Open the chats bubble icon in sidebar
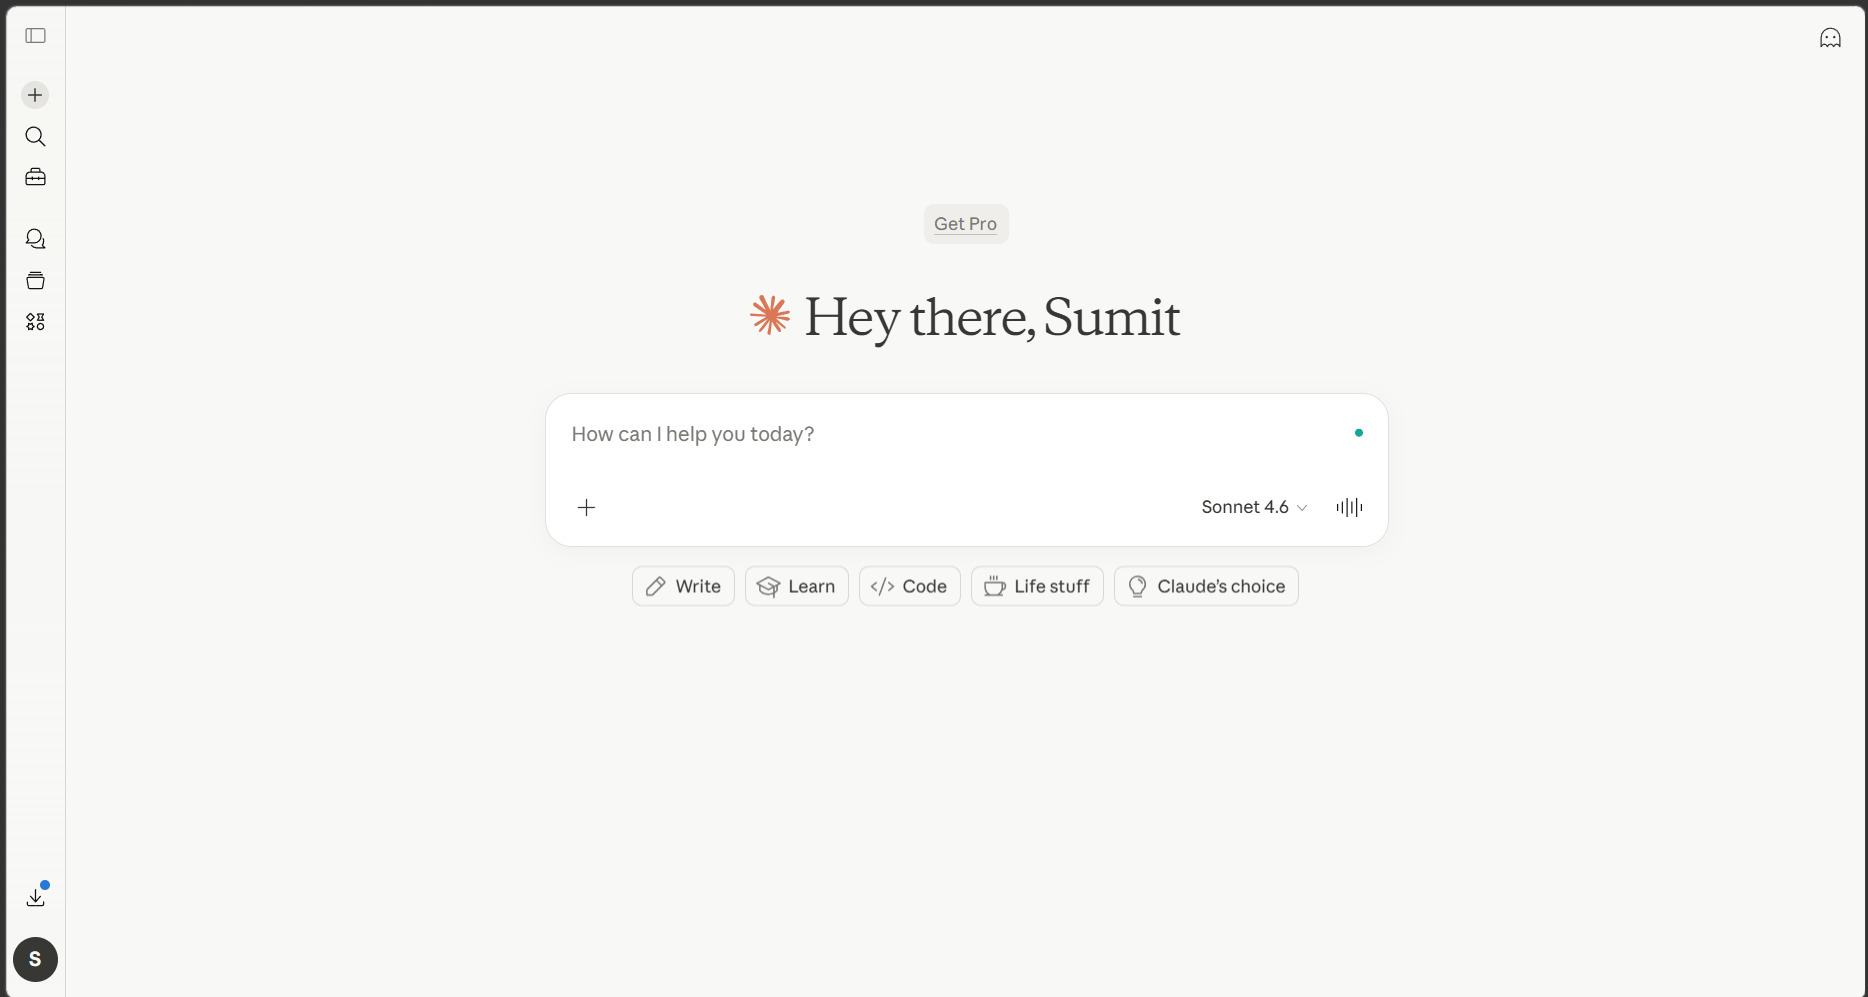Image resolution: width=1868 pixels, height=997 pixels. coord(35,239)
